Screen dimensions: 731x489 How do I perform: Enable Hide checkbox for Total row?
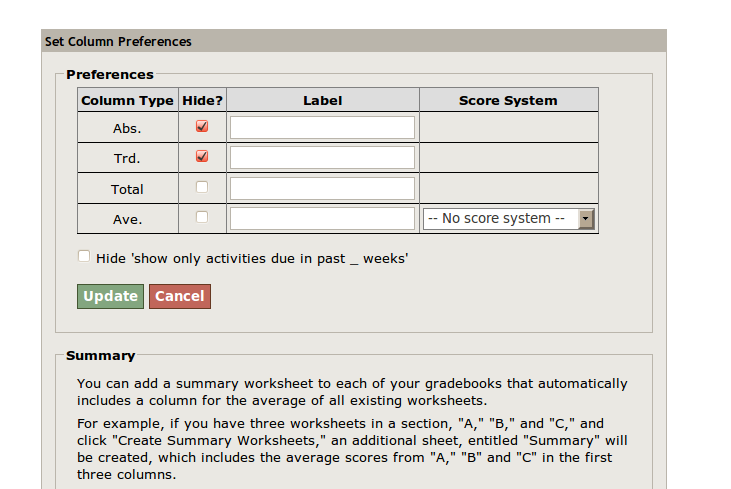point(202,187)
